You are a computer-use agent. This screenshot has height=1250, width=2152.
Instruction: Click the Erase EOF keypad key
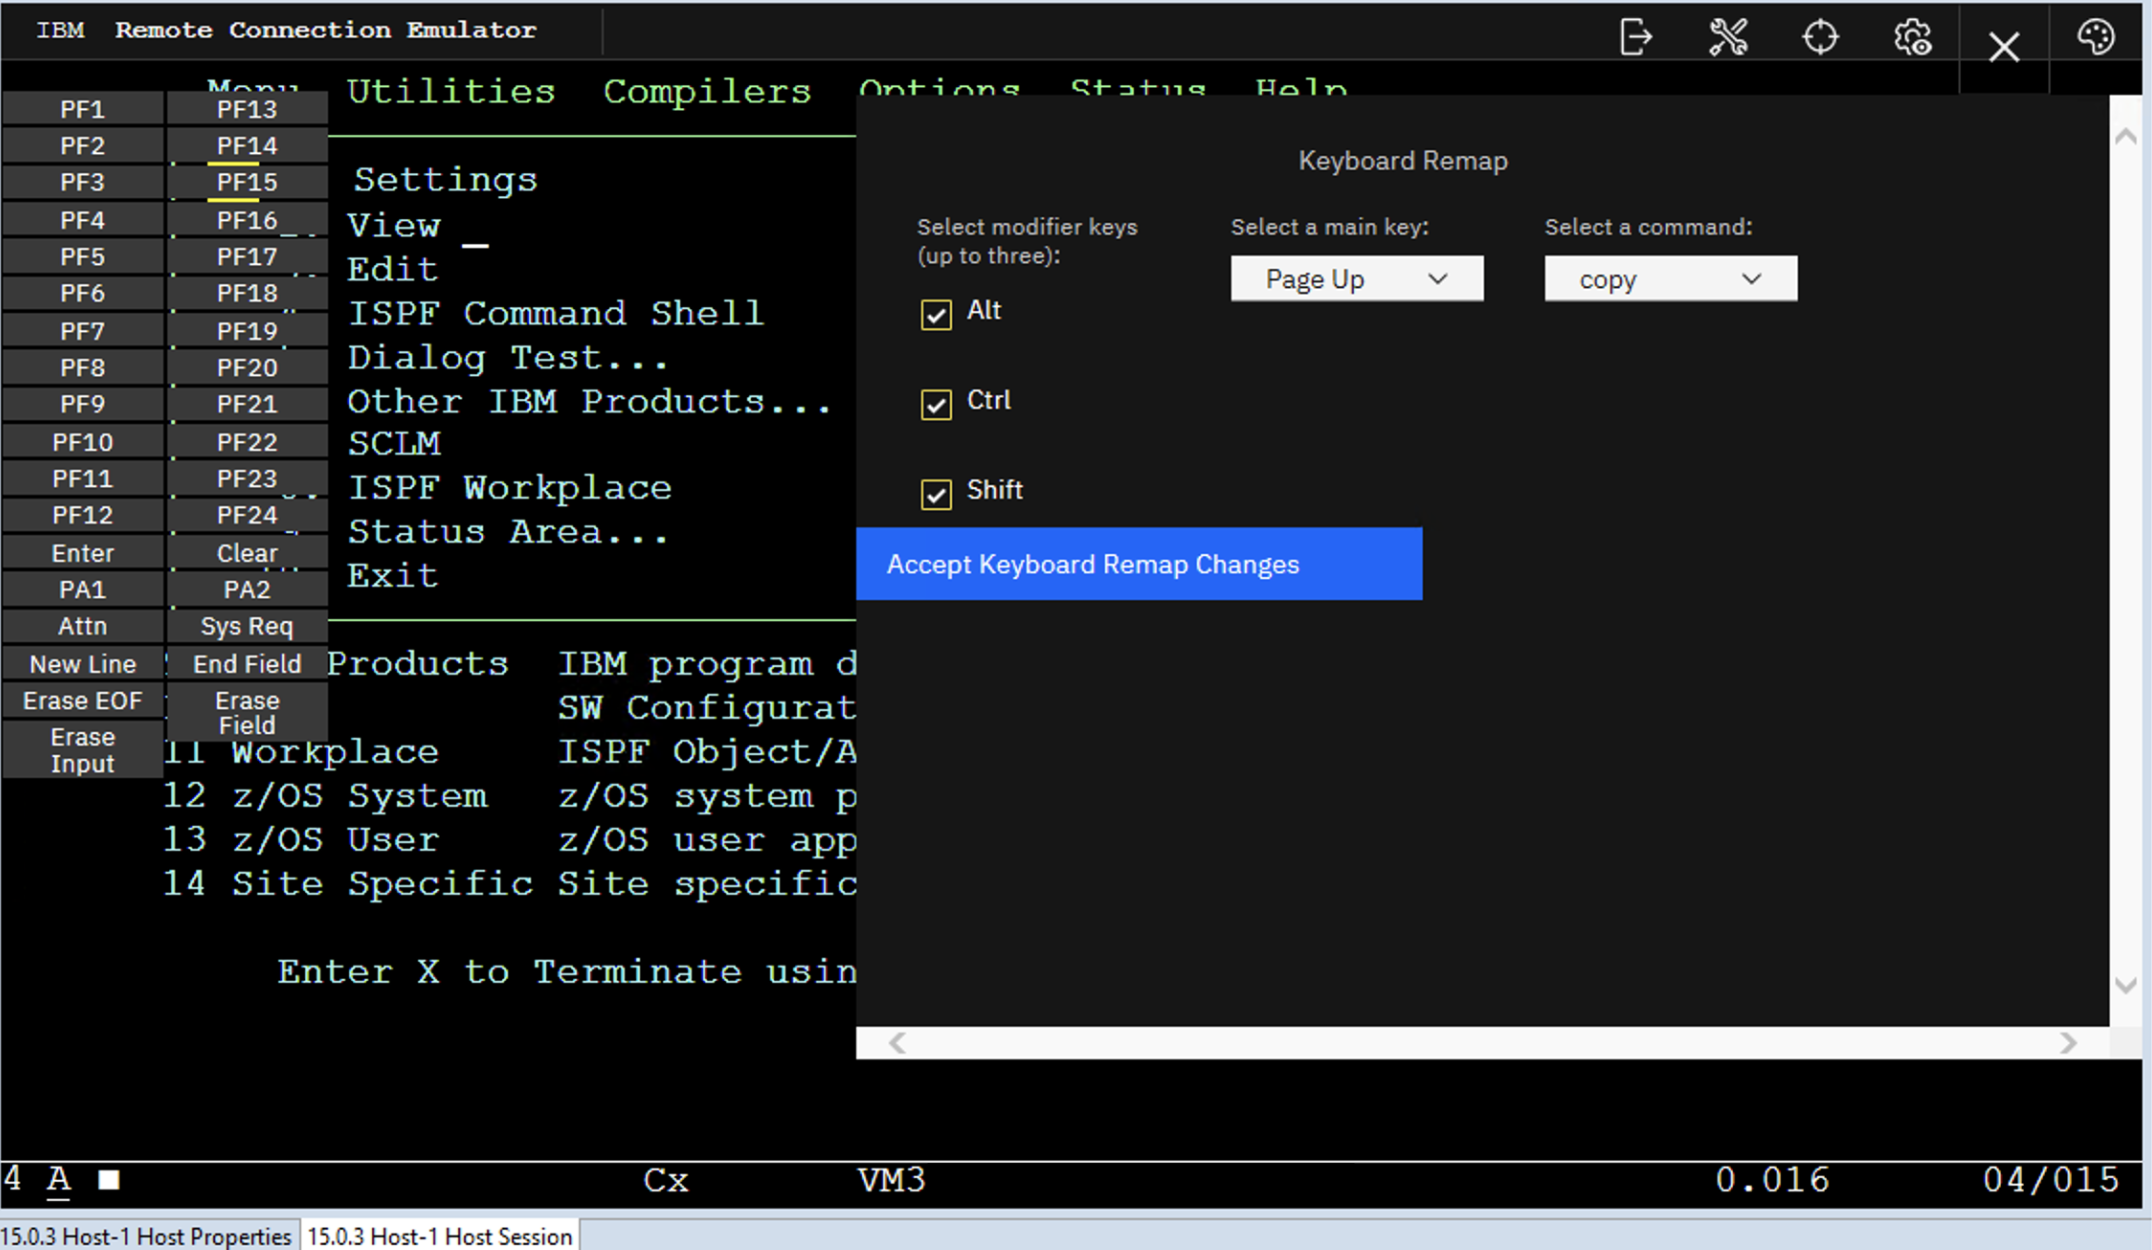point(82,700)
